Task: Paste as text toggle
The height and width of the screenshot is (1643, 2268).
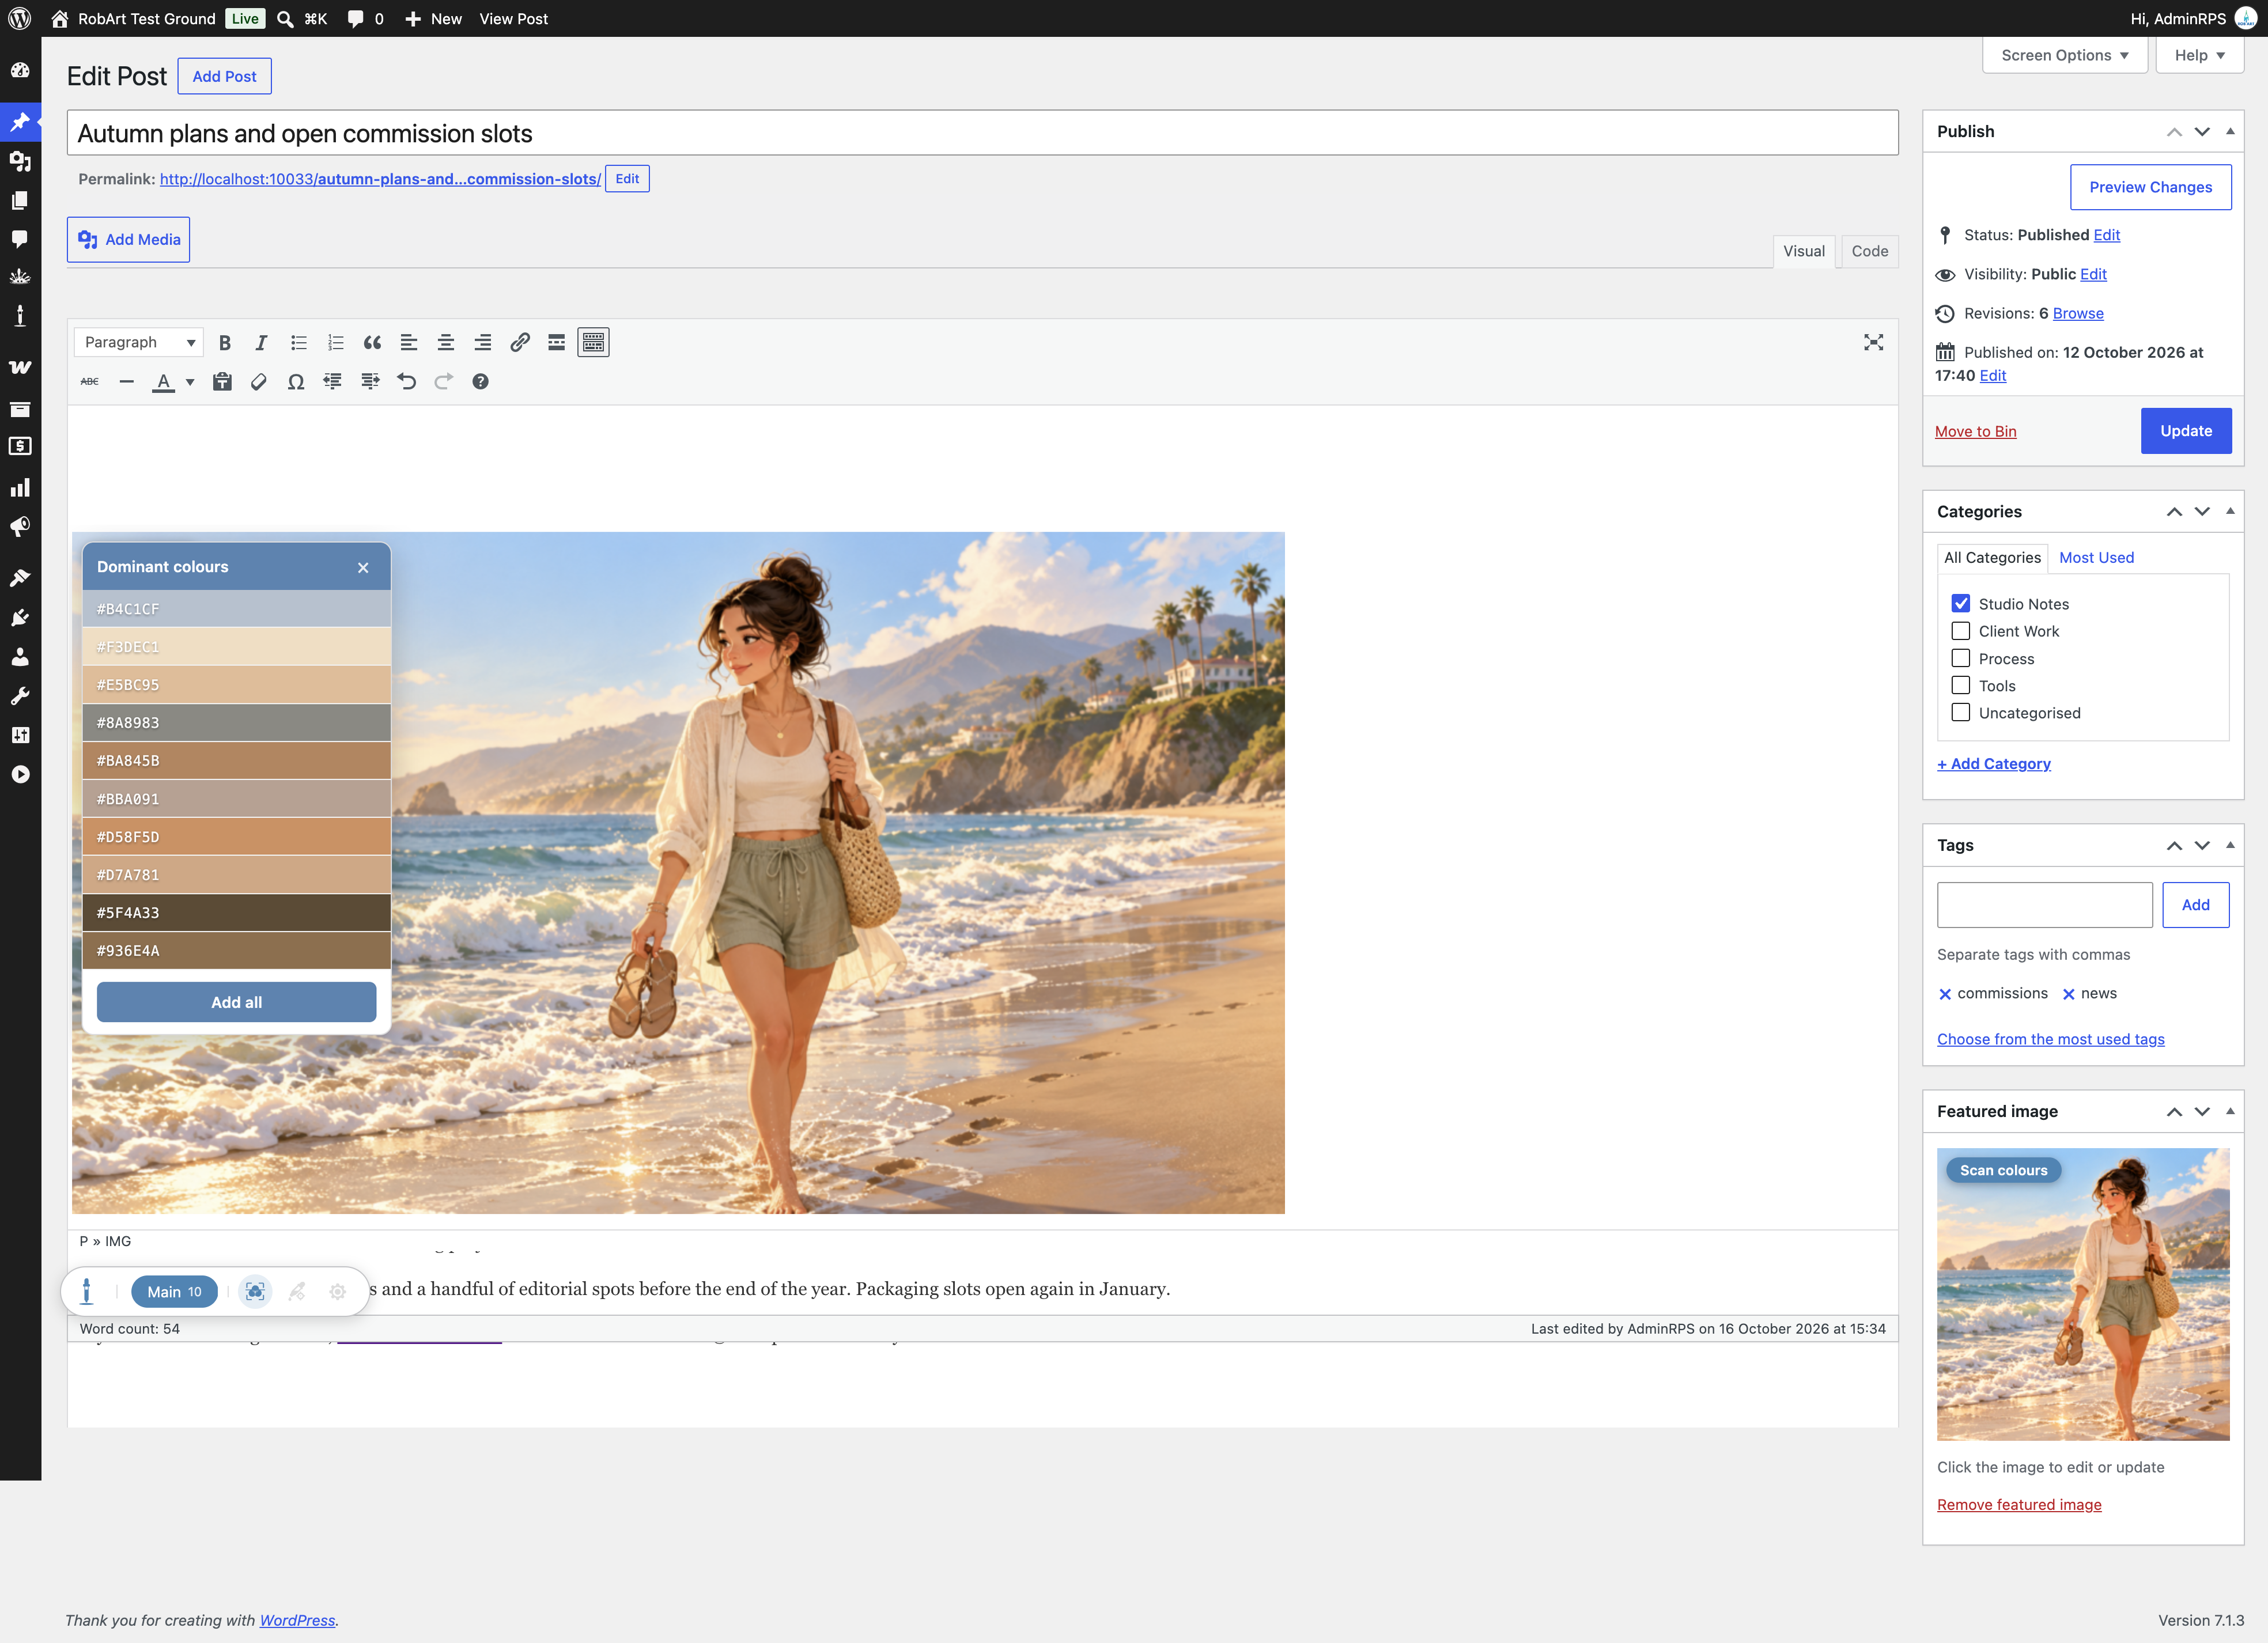Action: (222, 382)
